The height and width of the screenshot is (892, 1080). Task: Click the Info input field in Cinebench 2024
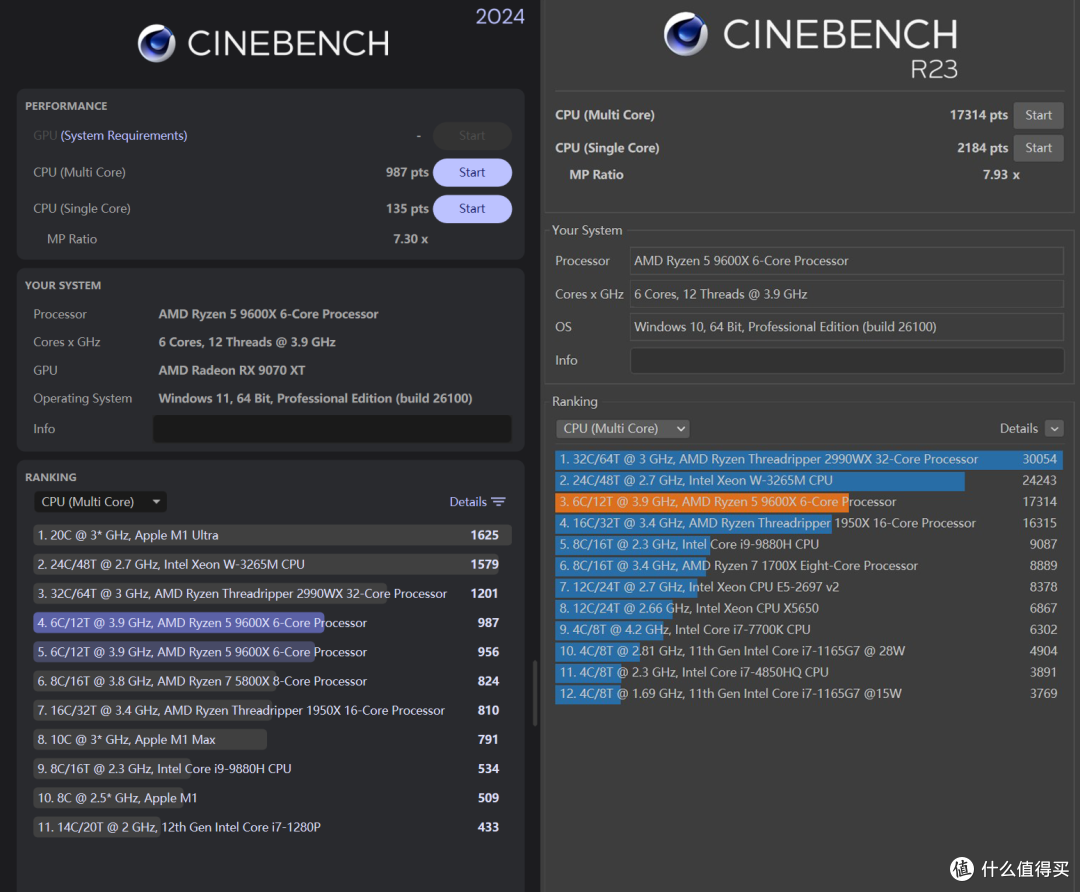332,428
